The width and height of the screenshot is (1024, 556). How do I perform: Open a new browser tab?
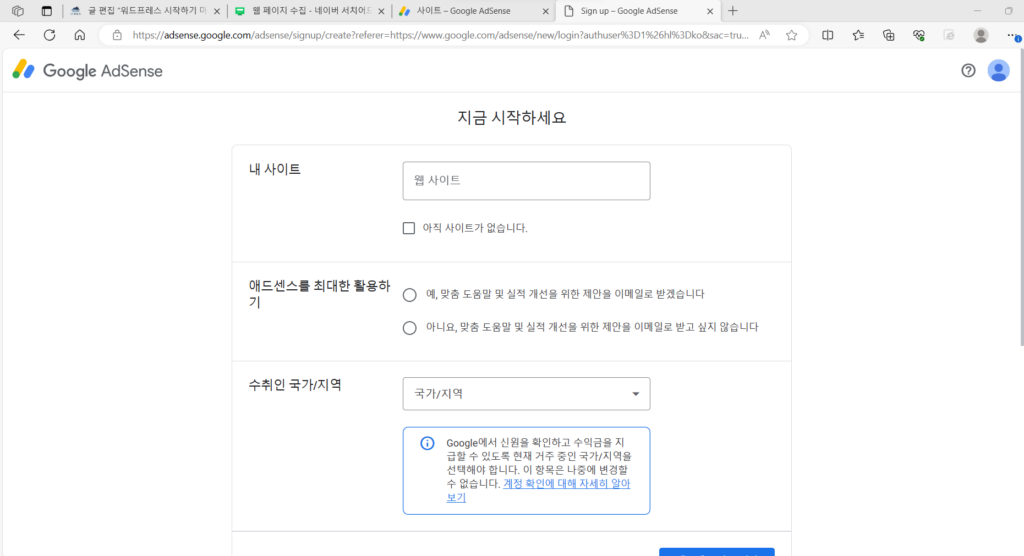733,11
